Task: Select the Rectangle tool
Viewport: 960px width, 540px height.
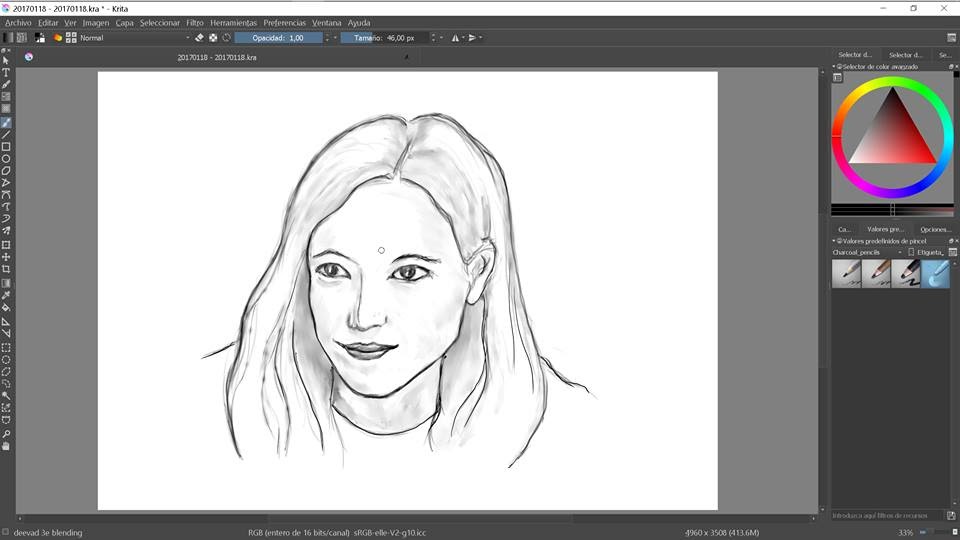Action: coord(6,147)
